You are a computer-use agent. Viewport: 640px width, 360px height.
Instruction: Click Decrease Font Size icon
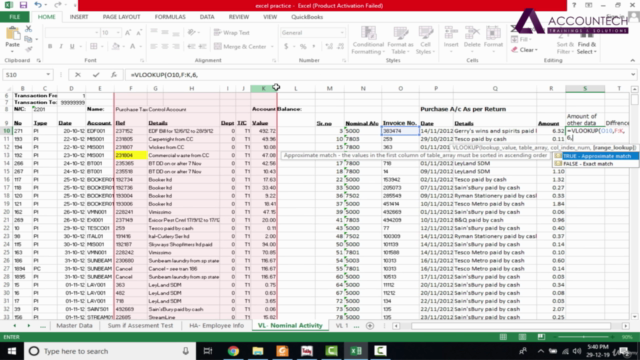coord(139,33)
